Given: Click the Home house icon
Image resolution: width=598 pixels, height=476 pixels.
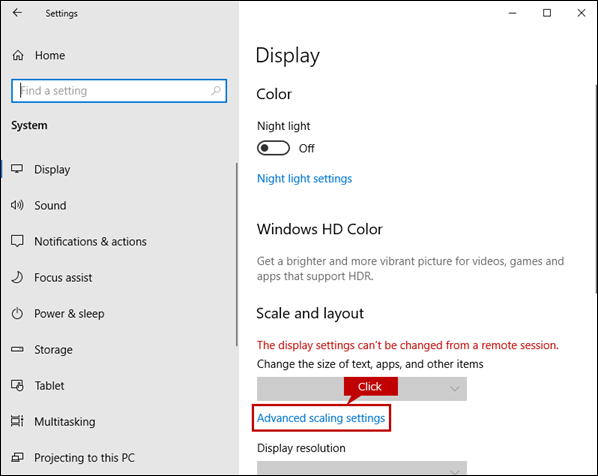Looking at the screenshot, I should coord(18,55).
